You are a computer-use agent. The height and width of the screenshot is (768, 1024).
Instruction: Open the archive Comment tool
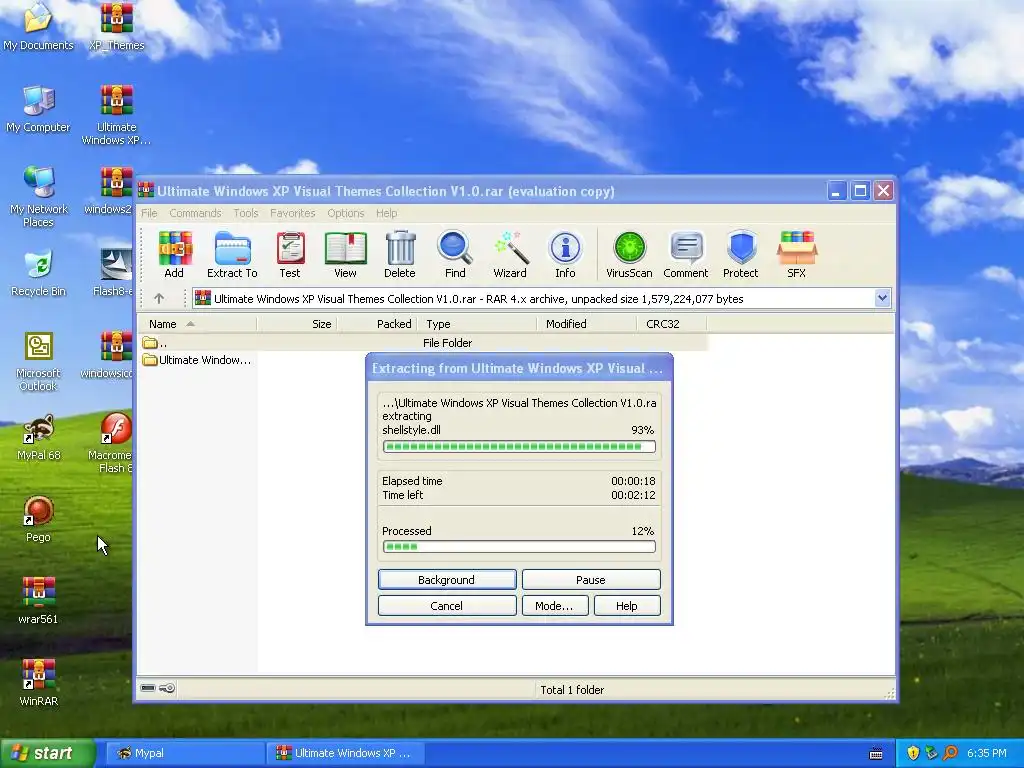click(x=686, y=254)
